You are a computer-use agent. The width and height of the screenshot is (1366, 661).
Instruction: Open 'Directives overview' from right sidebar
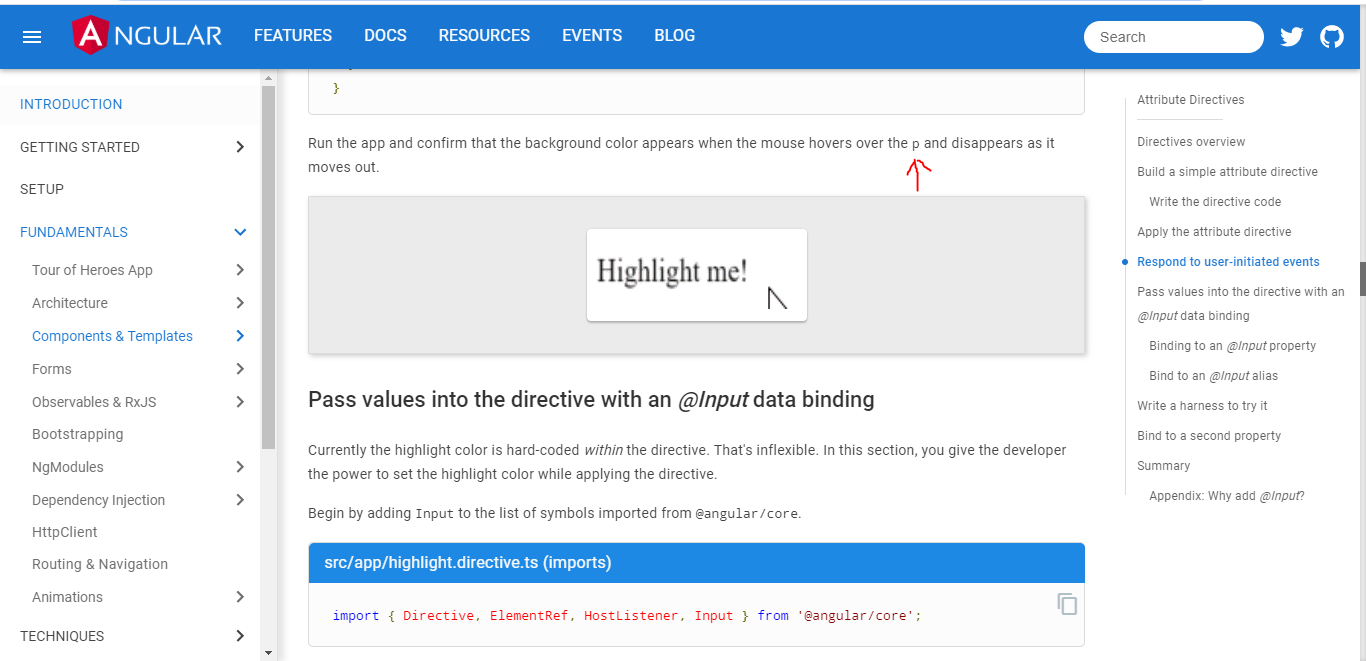tap(1190, 141)
